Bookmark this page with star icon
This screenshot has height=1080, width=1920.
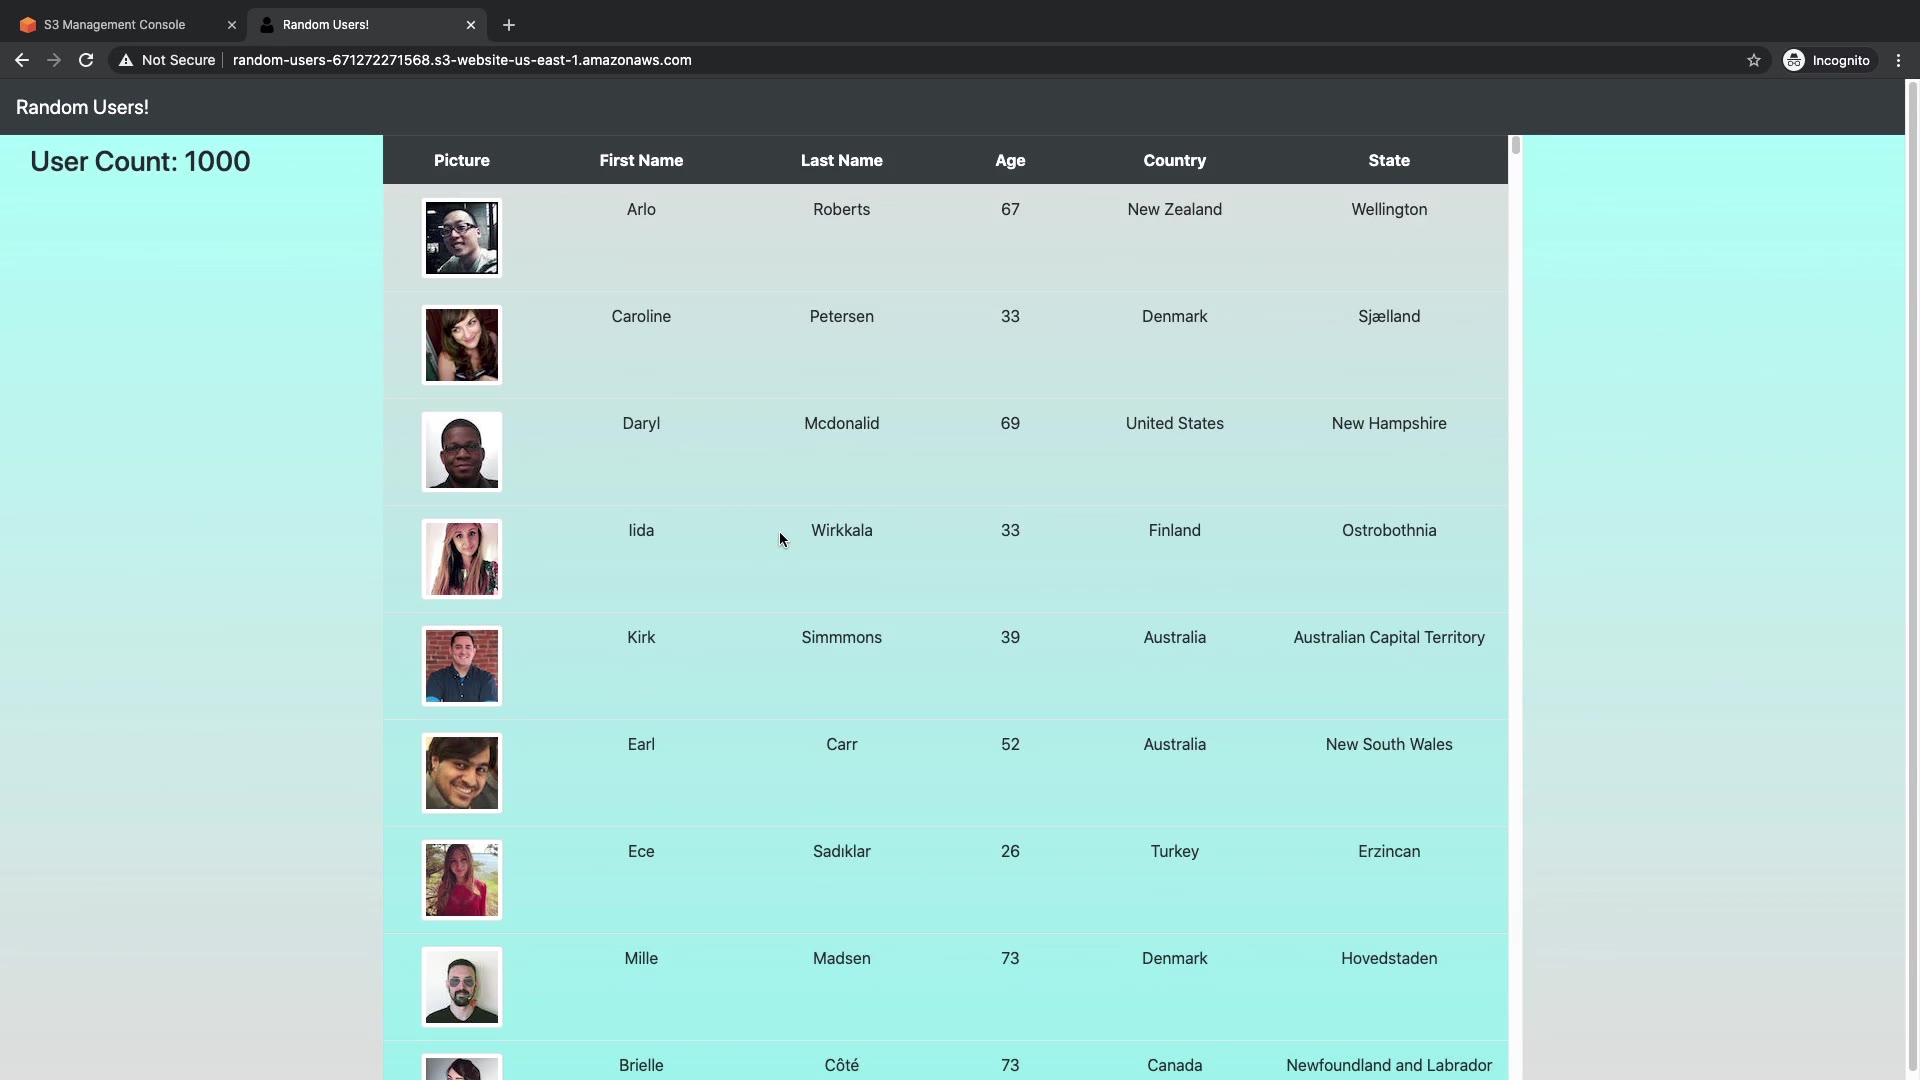click(1753, 60)
